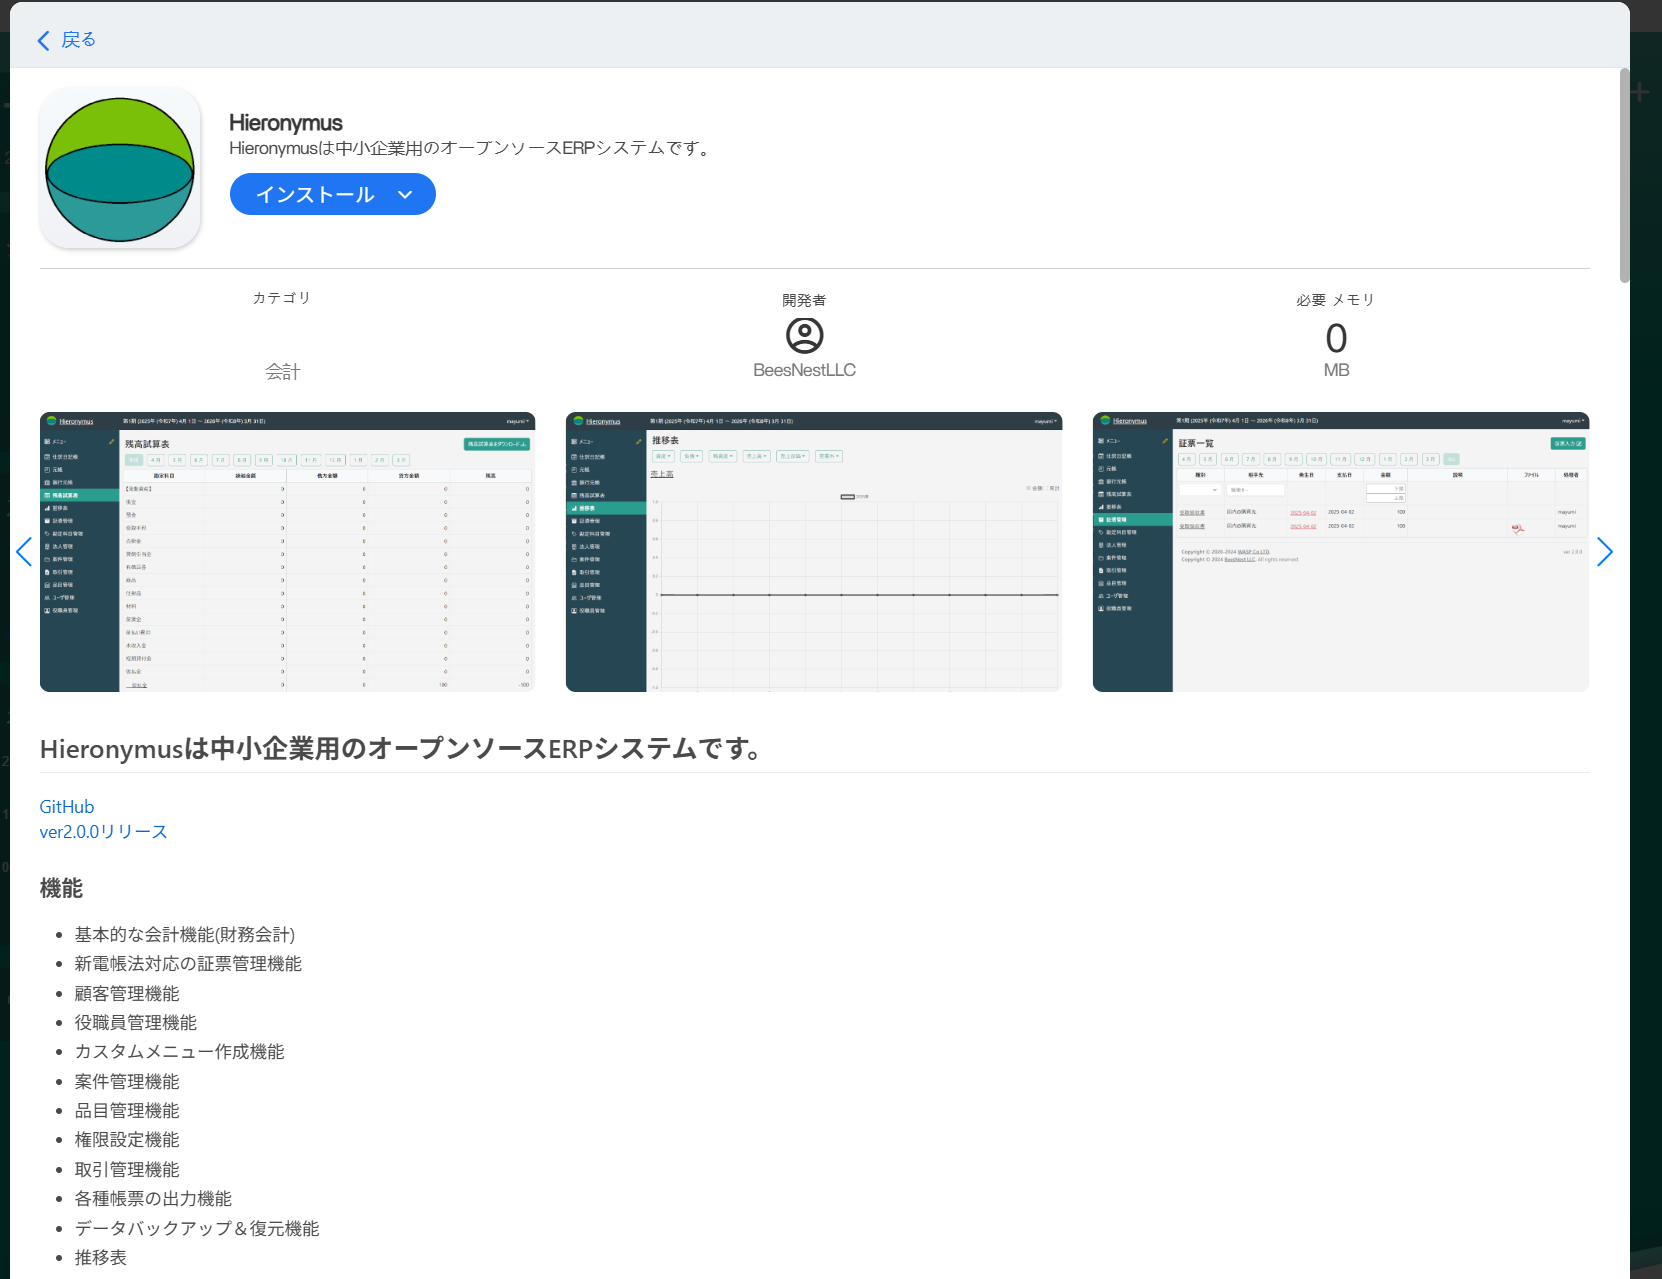Select the 機能 heading

pos(61,888)
